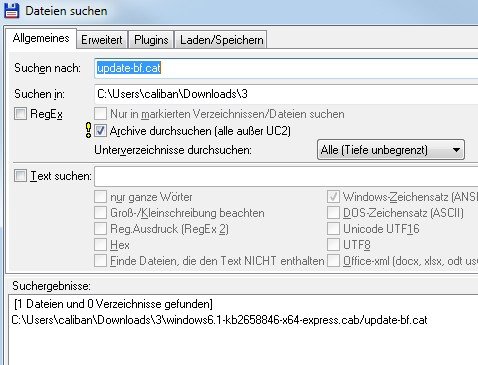Toggle Groß-/Kleinschreibung beachten checkbox
Image resolution: width=478 pixels, height=365 pixels.
point(100,213)
